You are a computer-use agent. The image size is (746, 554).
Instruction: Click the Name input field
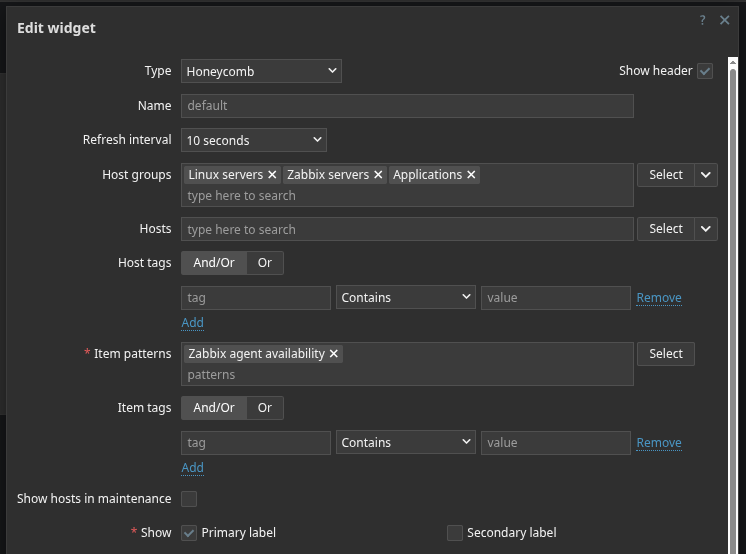point(407,106)
